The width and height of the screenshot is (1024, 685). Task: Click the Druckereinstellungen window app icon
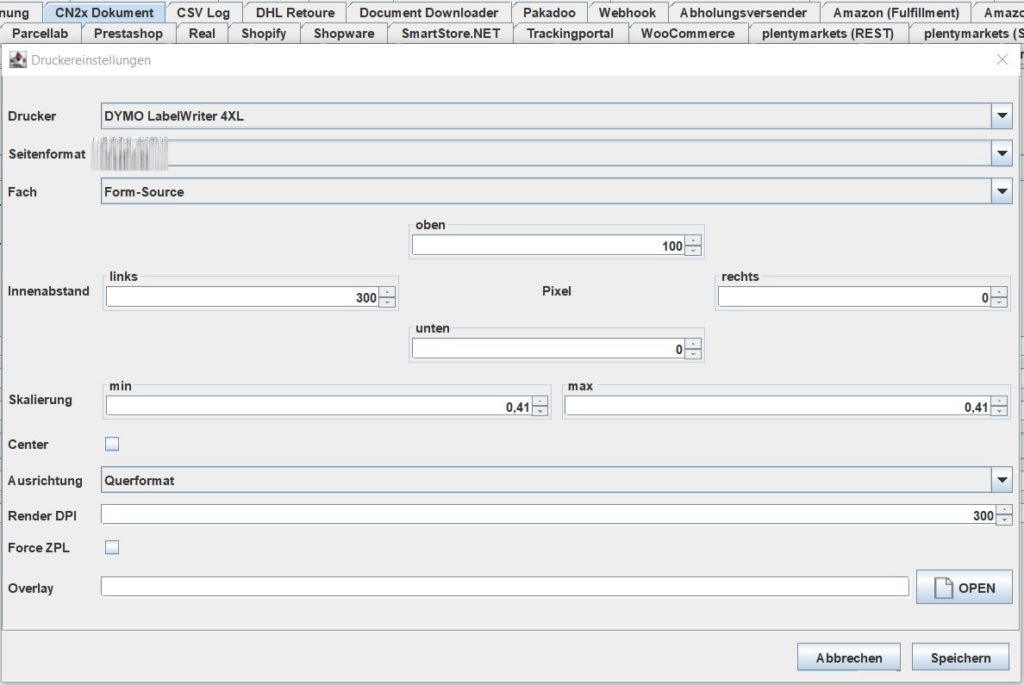point(18,59)
